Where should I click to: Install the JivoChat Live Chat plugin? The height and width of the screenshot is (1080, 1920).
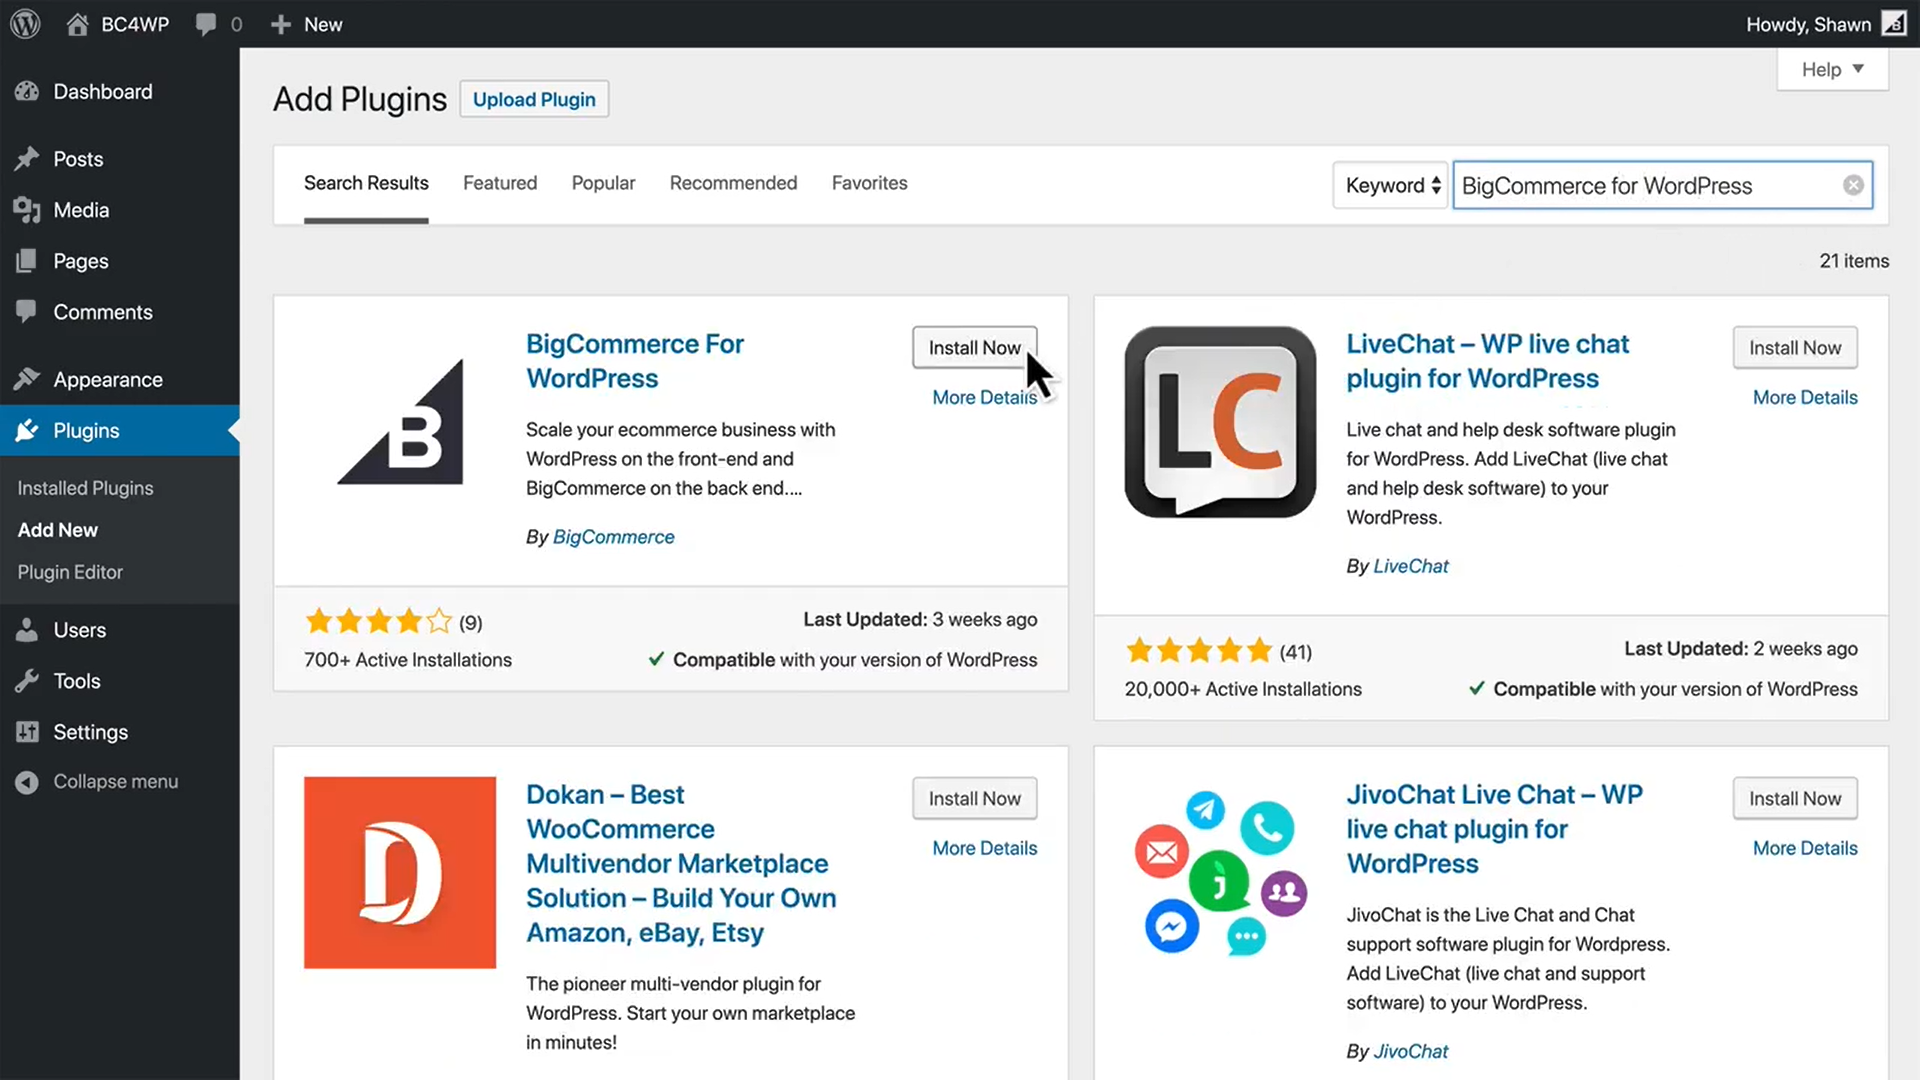1794,798
